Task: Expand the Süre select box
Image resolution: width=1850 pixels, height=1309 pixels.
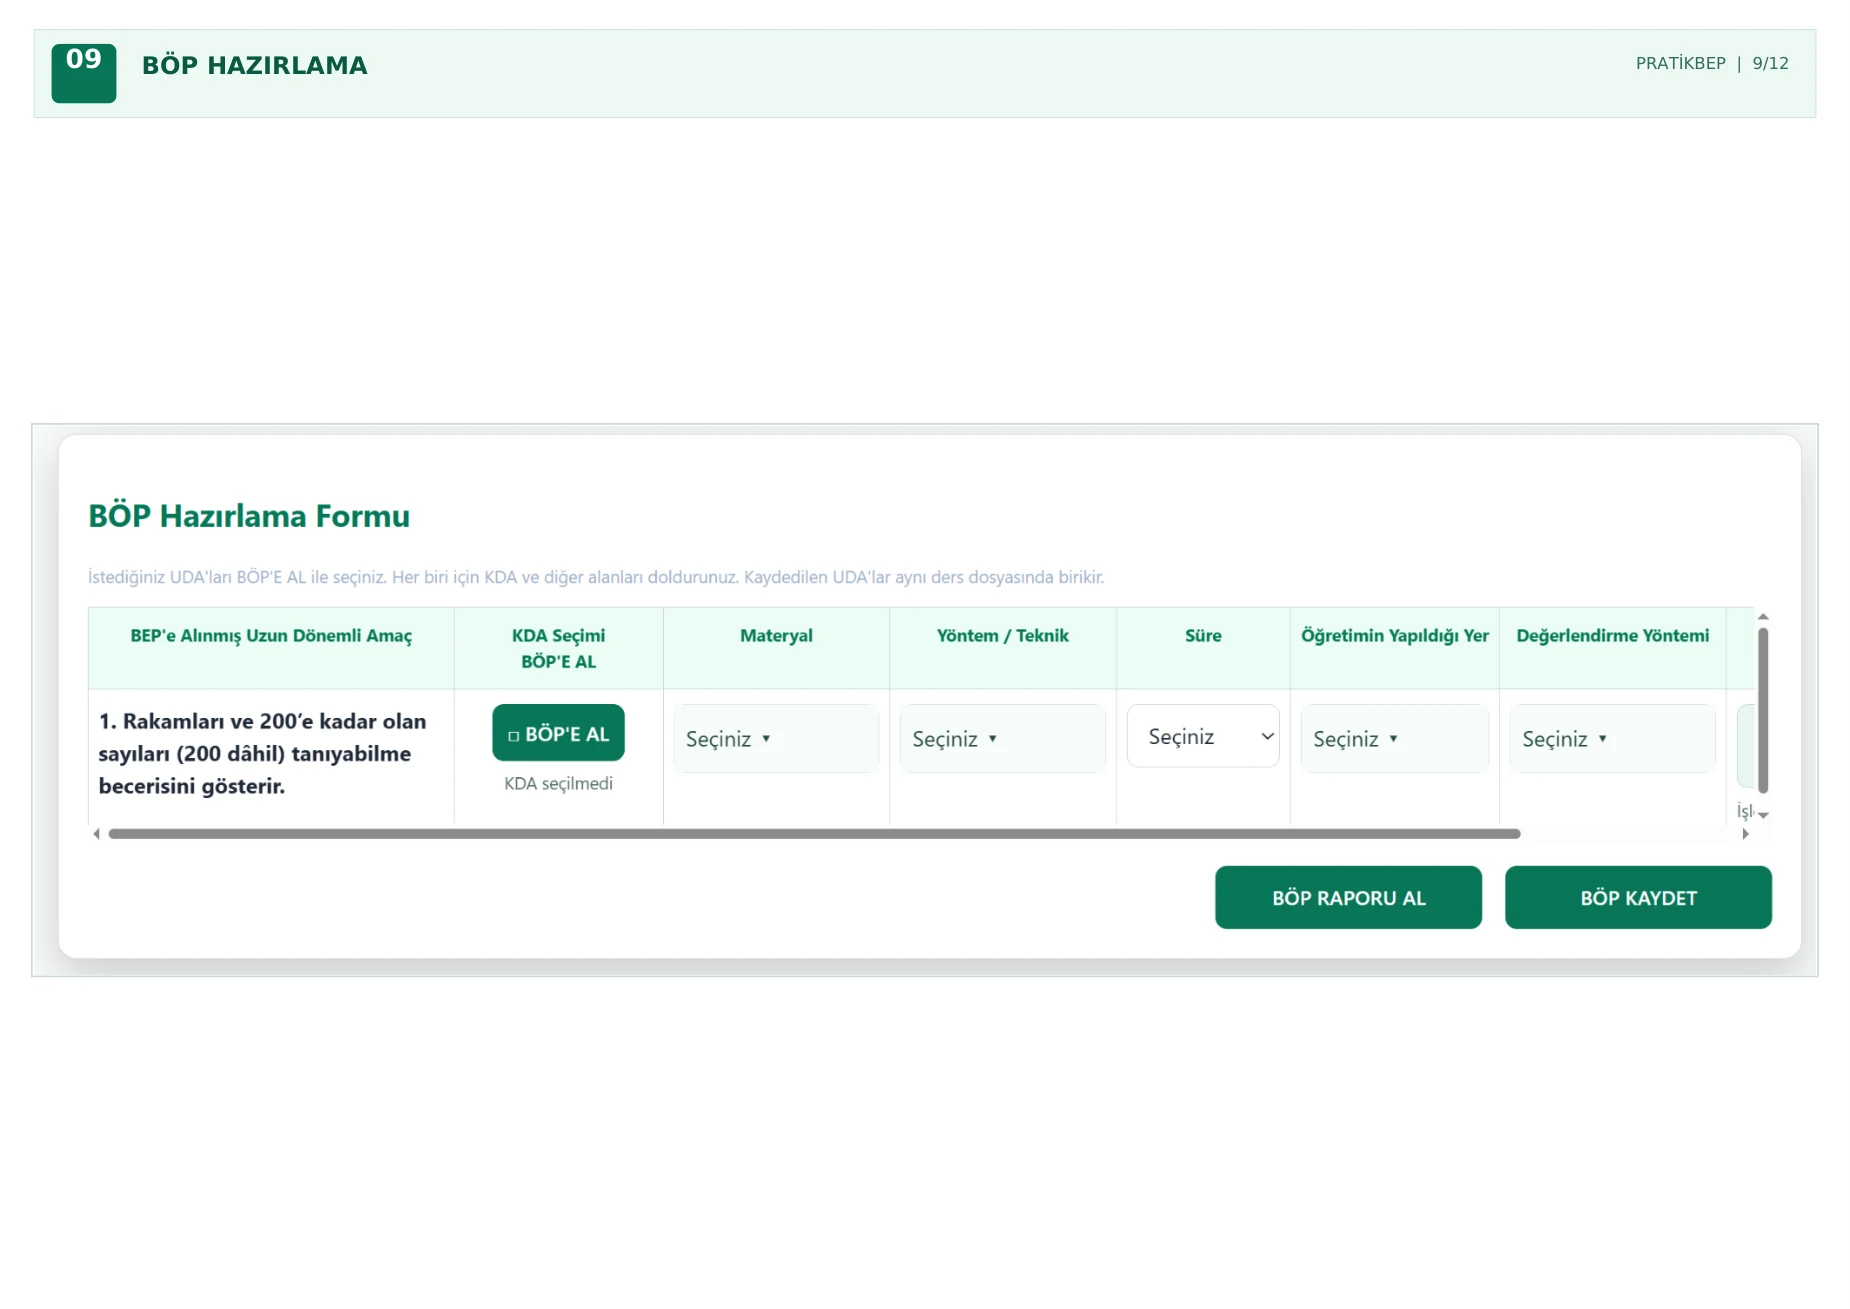Action: [1203, 736]
